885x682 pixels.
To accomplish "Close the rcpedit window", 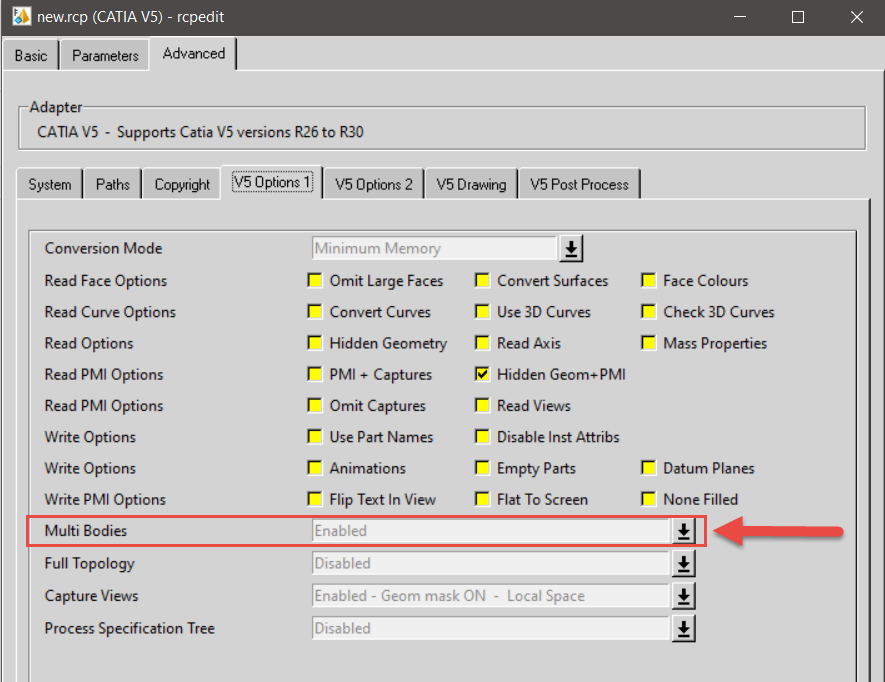I will (x=857, y=17).
